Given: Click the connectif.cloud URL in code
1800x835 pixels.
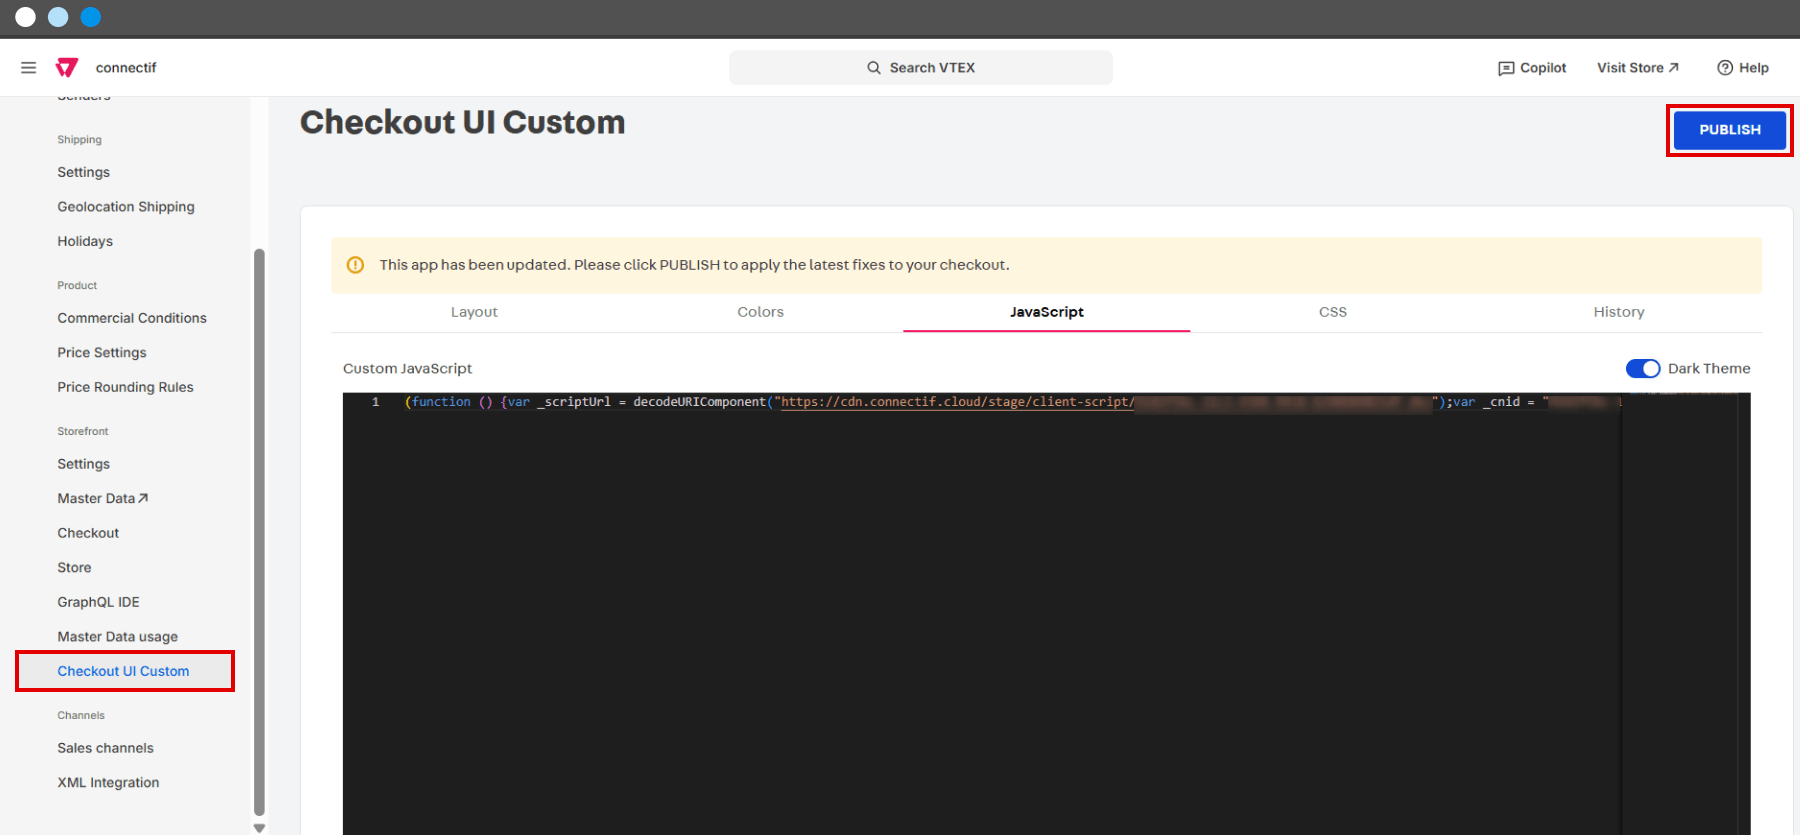Looking at the screenshot, I should [957, 402].
